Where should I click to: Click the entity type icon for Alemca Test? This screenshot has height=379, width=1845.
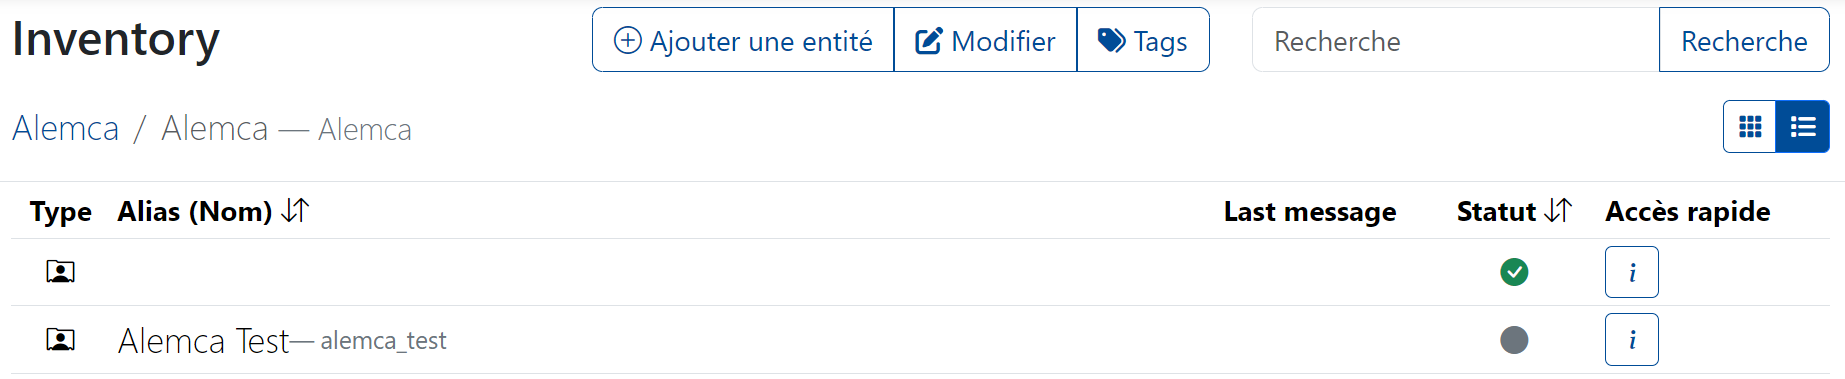coord(61,340)
